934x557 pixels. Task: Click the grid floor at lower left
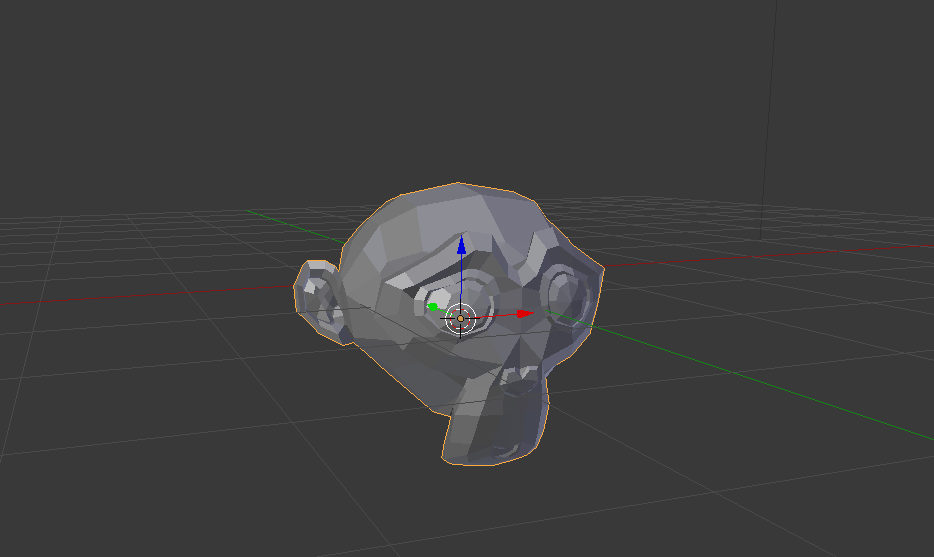coord(150,450)
